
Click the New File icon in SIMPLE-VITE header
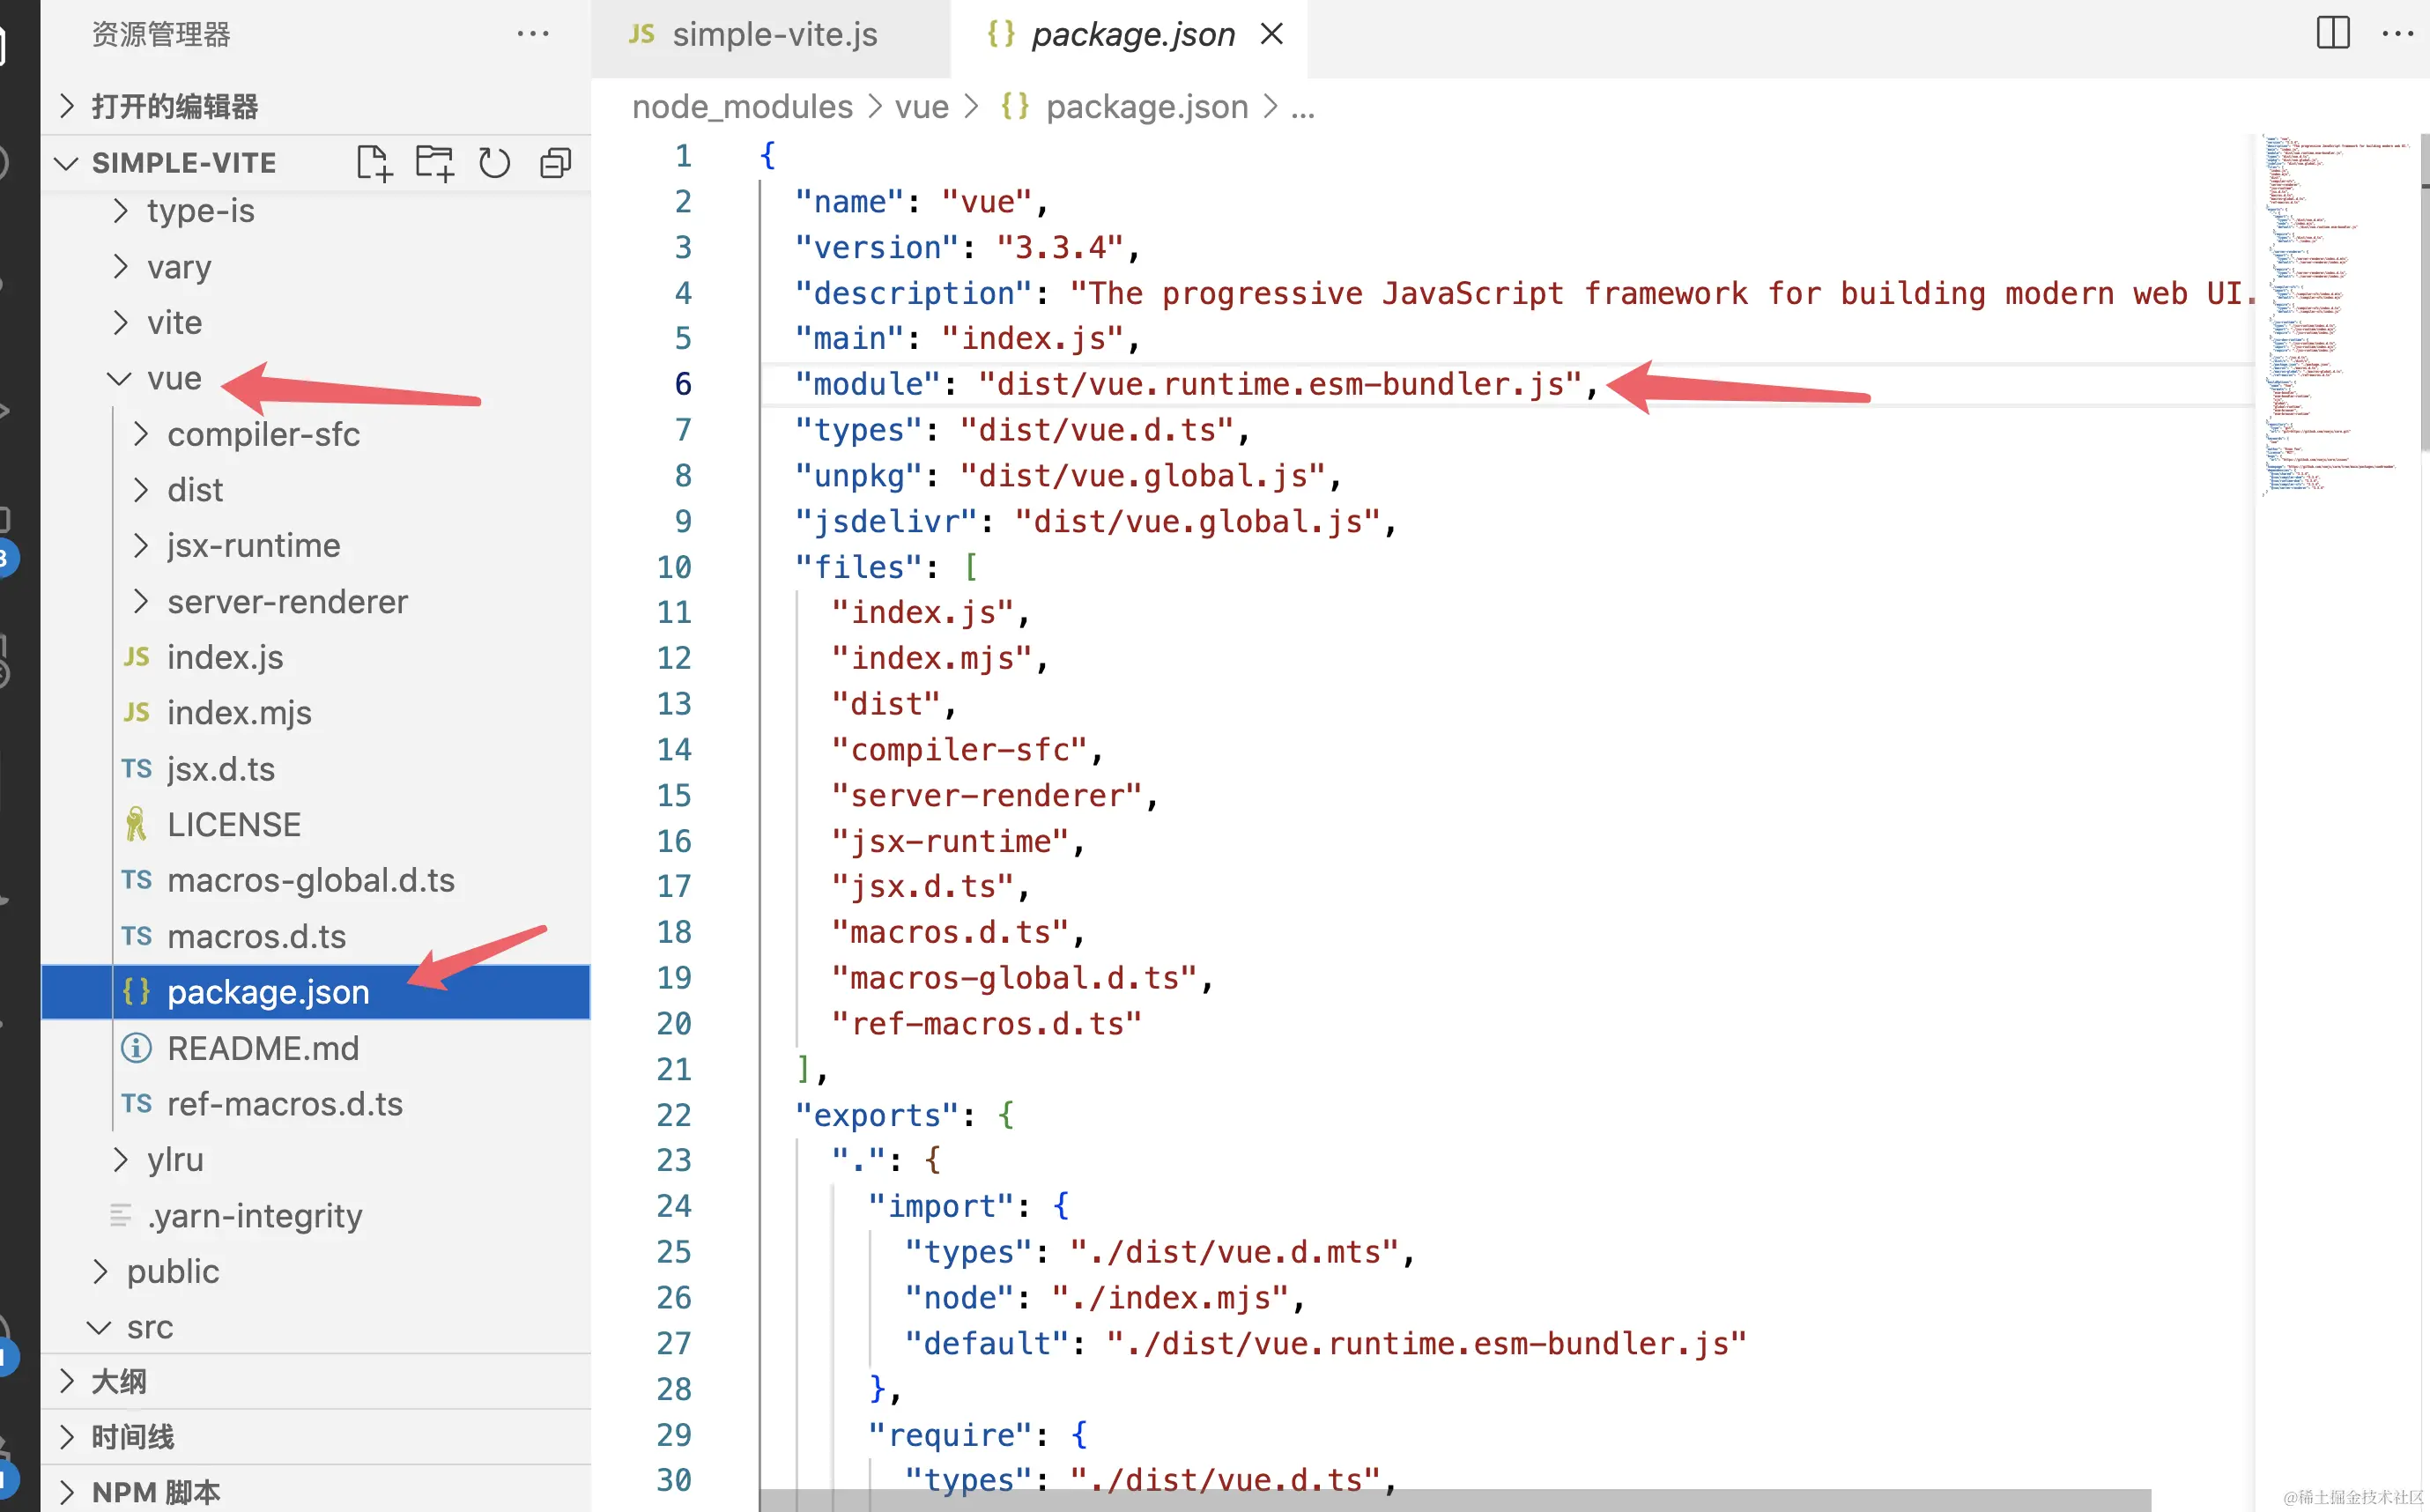[x=374, y=162]
